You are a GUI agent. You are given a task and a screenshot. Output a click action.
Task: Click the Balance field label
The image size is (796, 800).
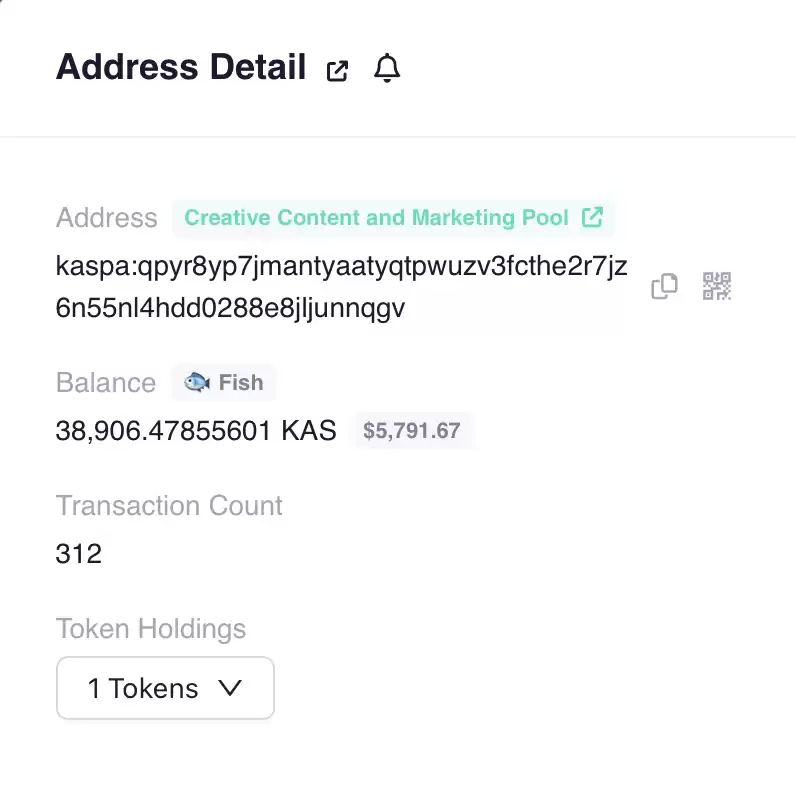click(x=106, y=383)
